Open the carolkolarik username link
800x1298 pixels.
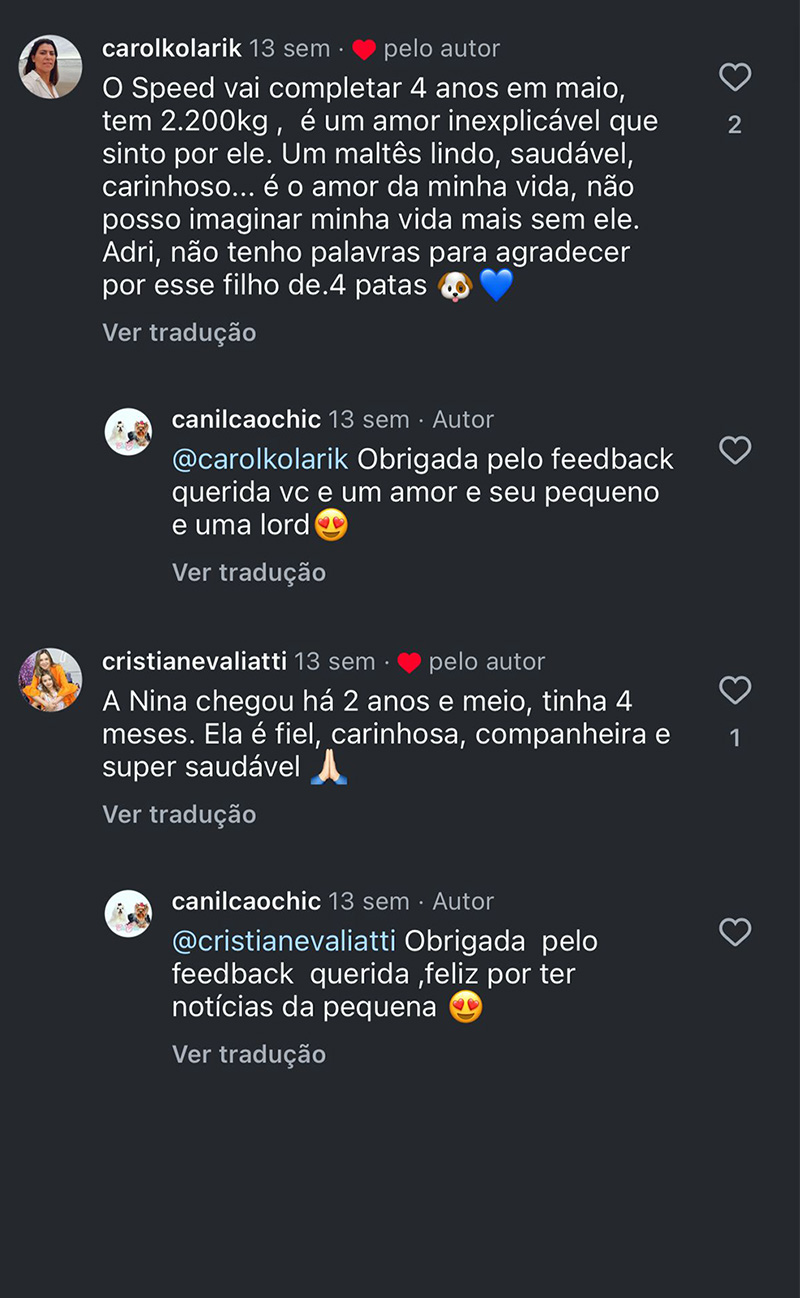click(172, 48)
